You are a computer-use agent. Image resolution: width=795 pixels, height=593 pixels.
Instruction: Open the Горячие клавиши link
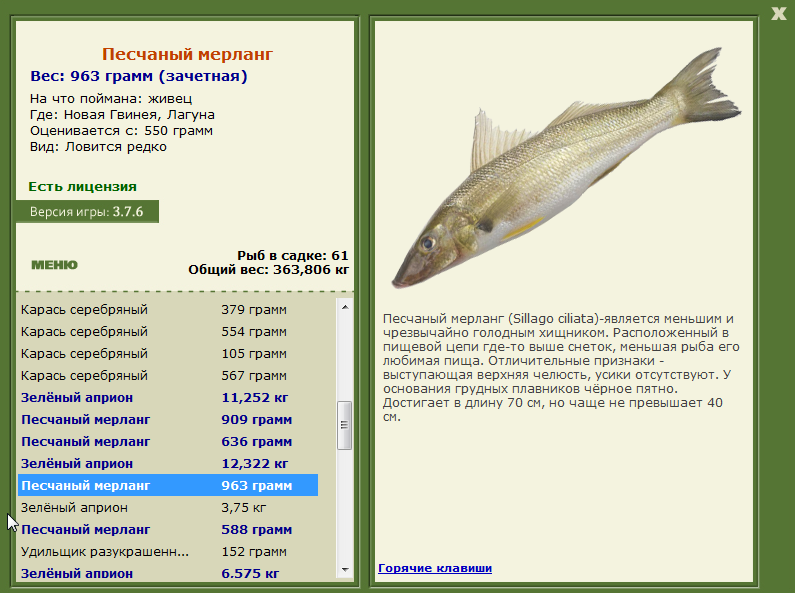tap(435, 568)
